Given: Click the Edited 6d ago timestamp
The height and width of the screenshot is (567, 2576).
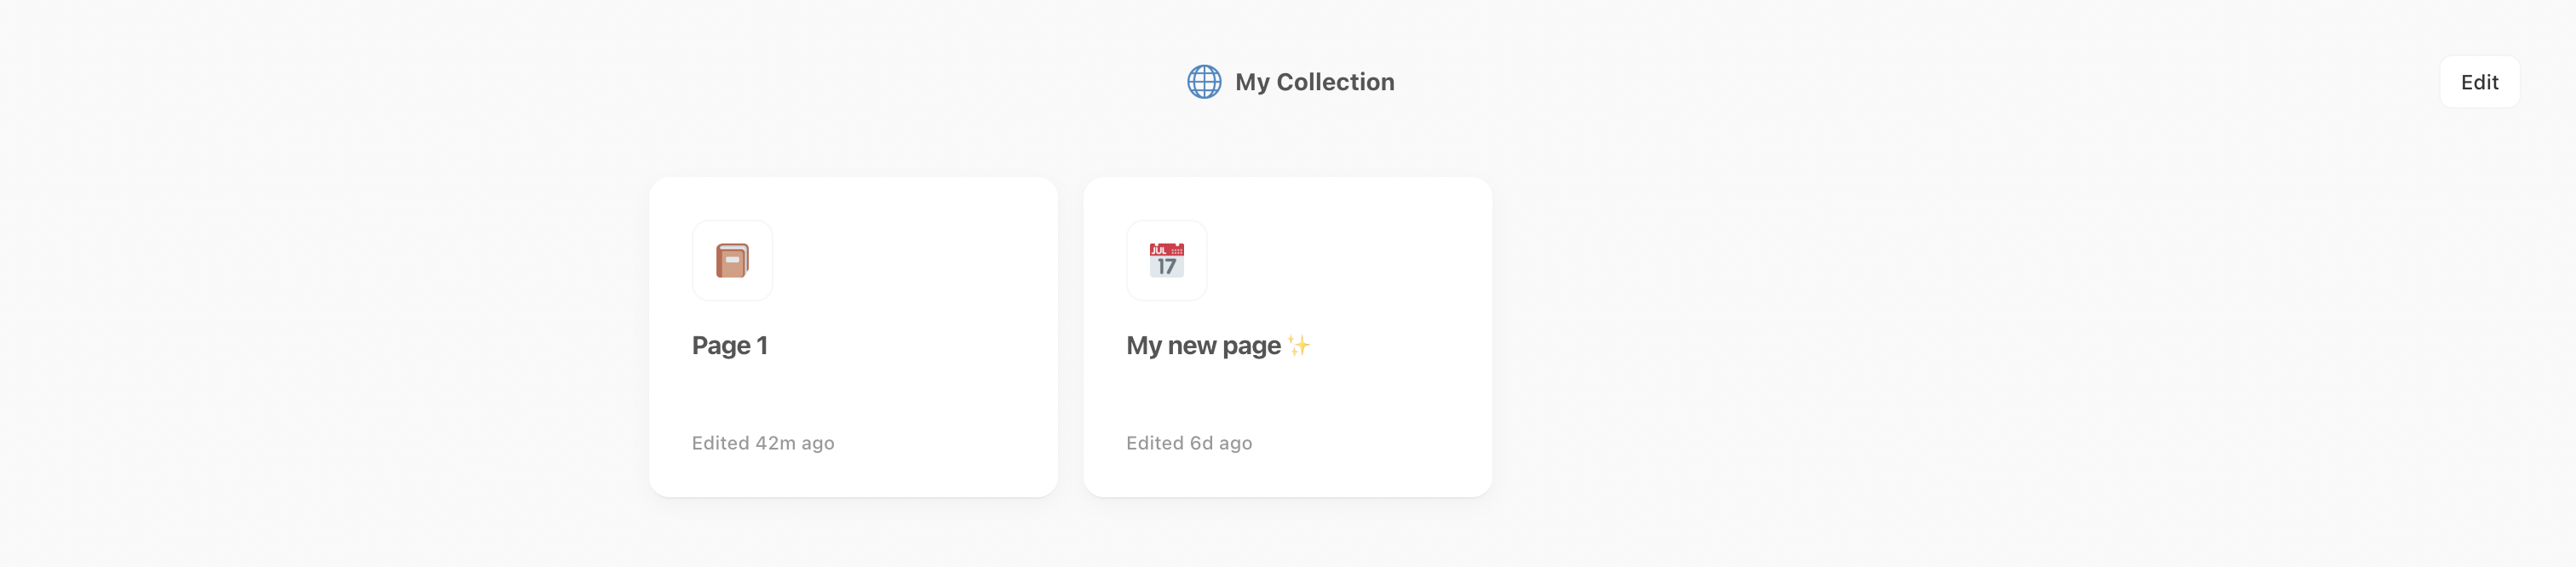Looking at the screenshot, I should coord(1189,443).
